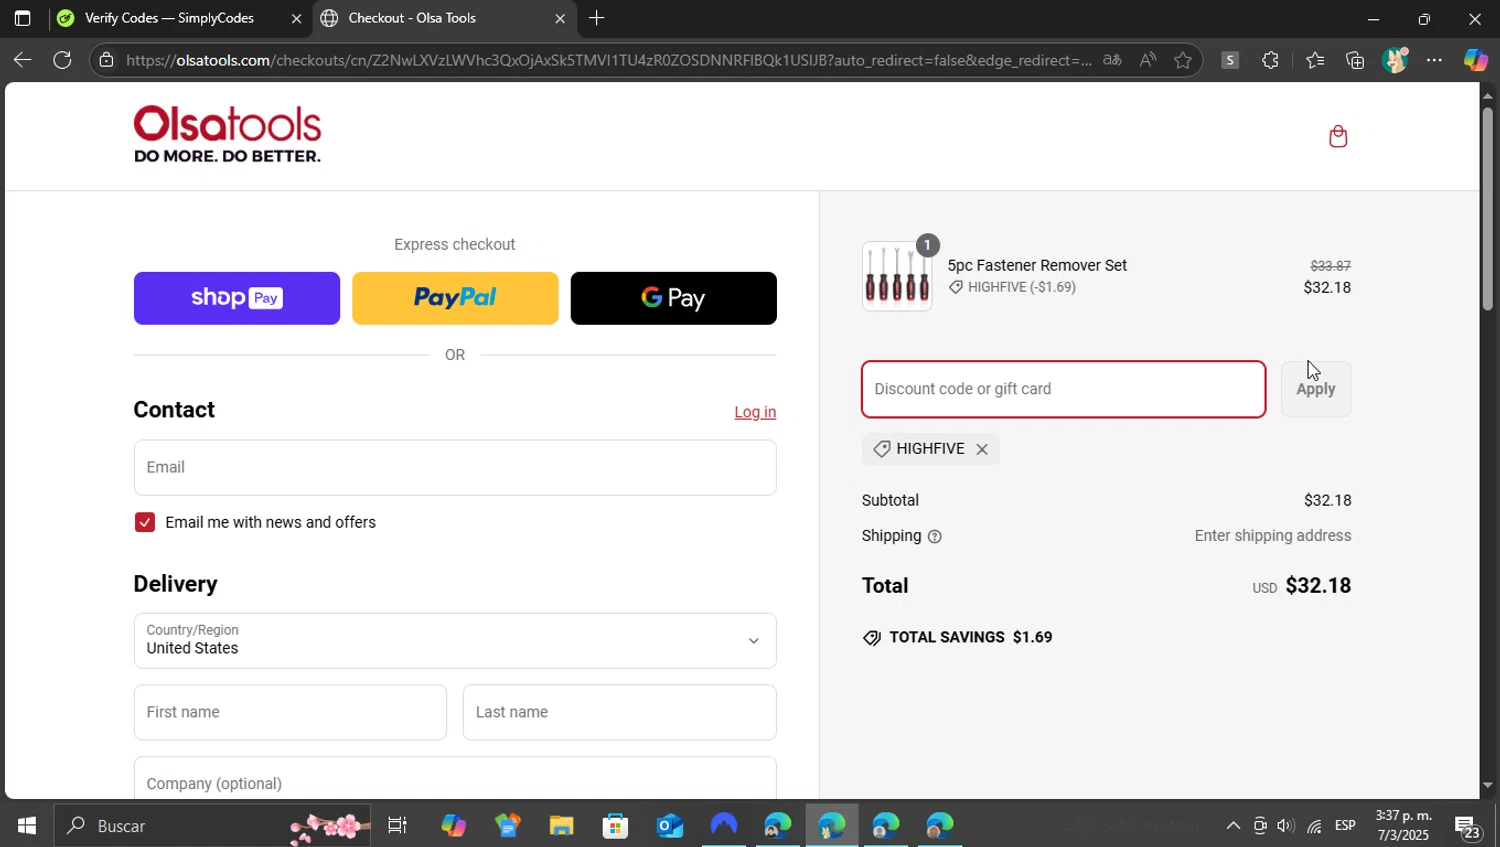Open the Windows Start menu
Image resolution: width=1500 pixels, height=847 pixels.
[26, 826]
